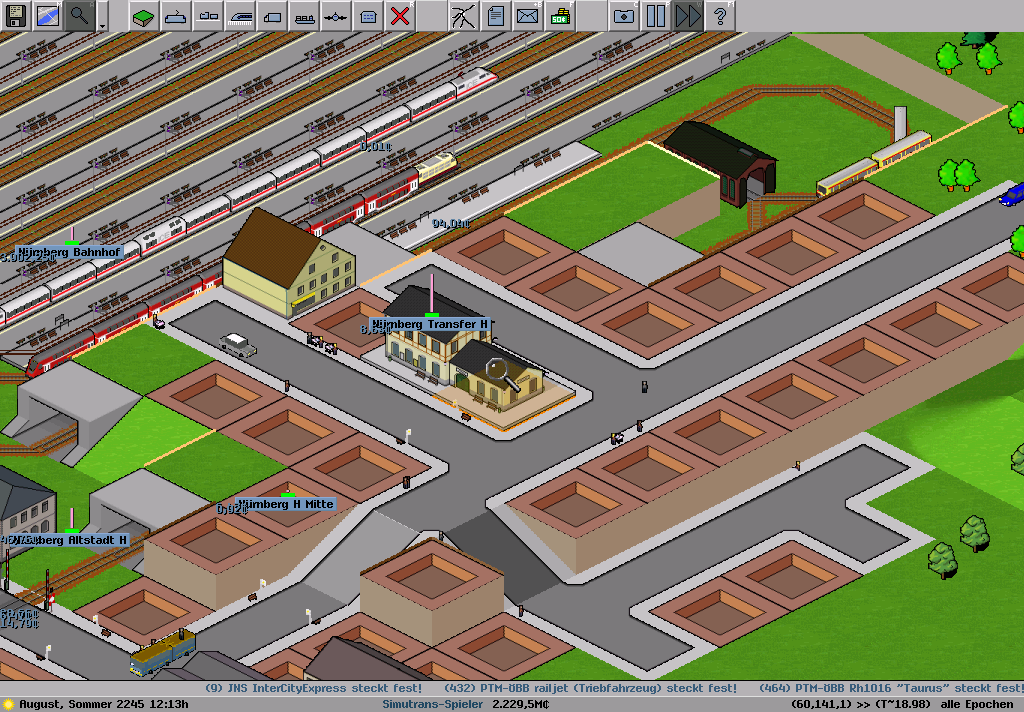
Task: Open the line management network icon
Action: click(463, 15)
